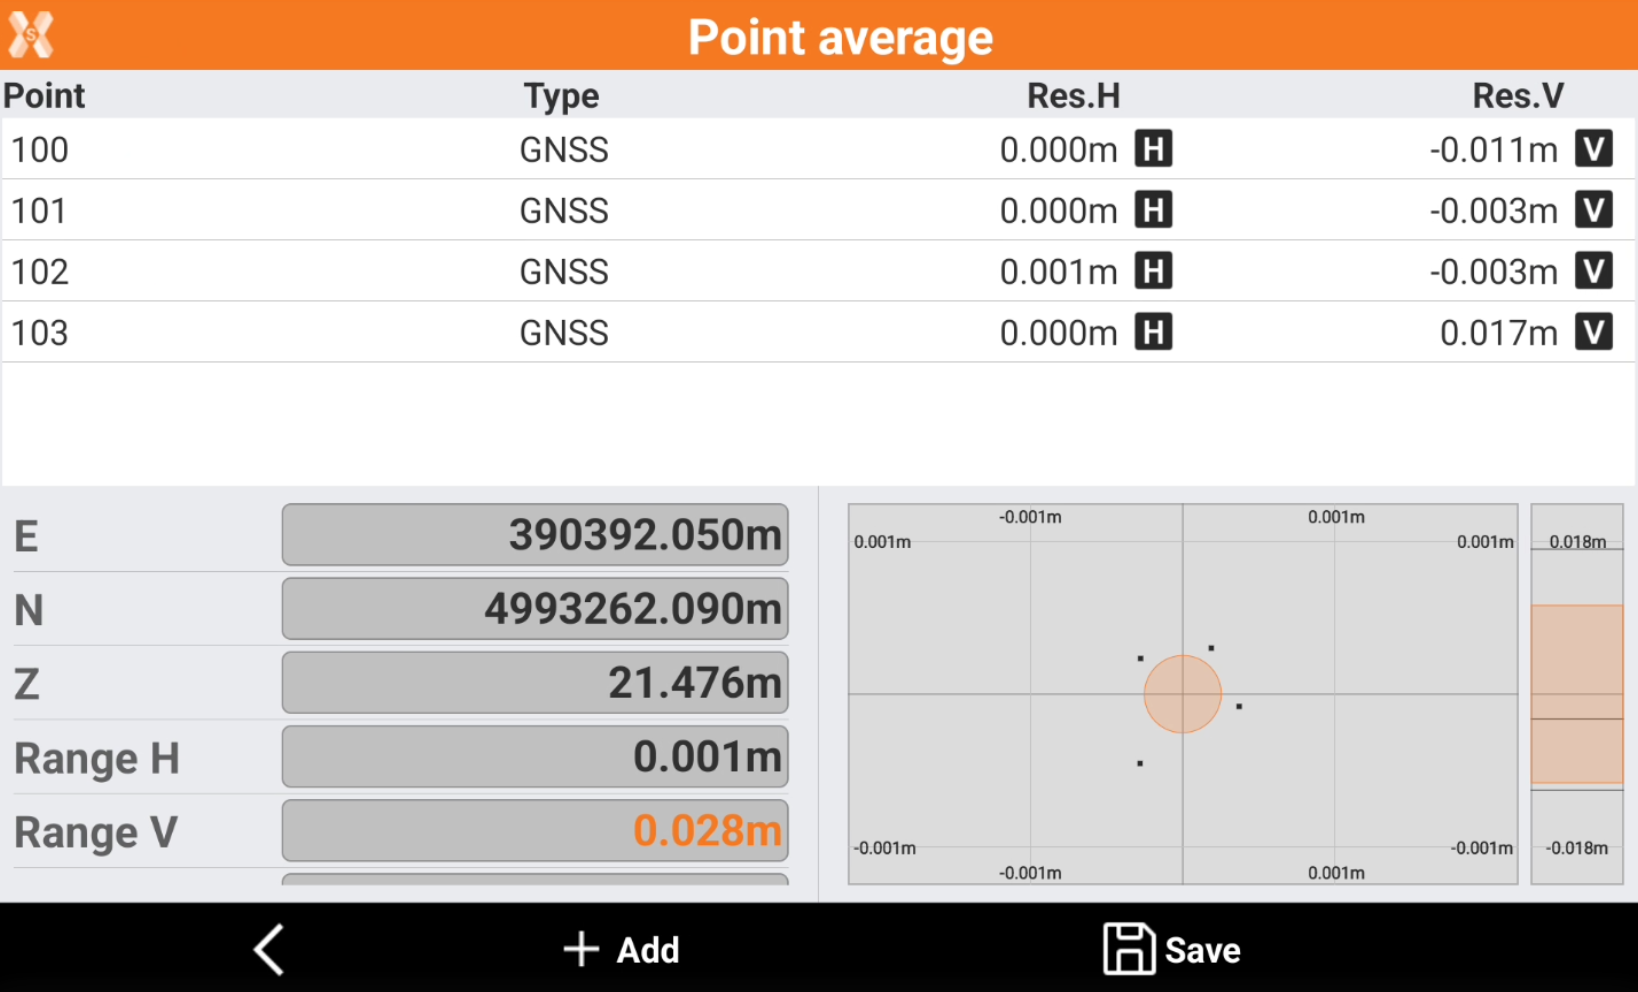Screen dimensions: 1638x992
Task: Toggle horizontal H for point 103
Action: click(1153, 333)
